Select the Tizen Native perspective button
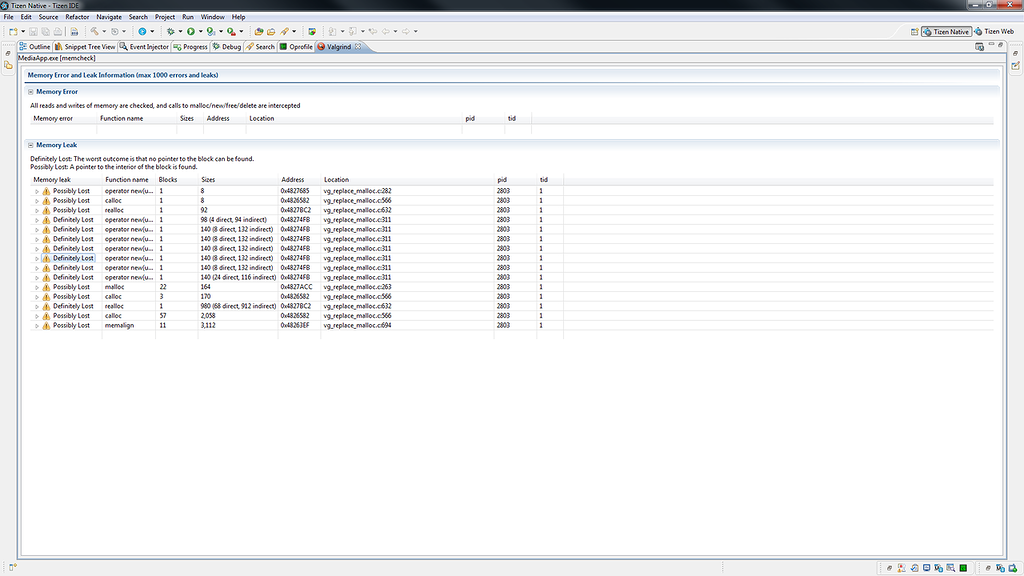The width and height of the screenshot is (1024, 576). coord(946,31)
